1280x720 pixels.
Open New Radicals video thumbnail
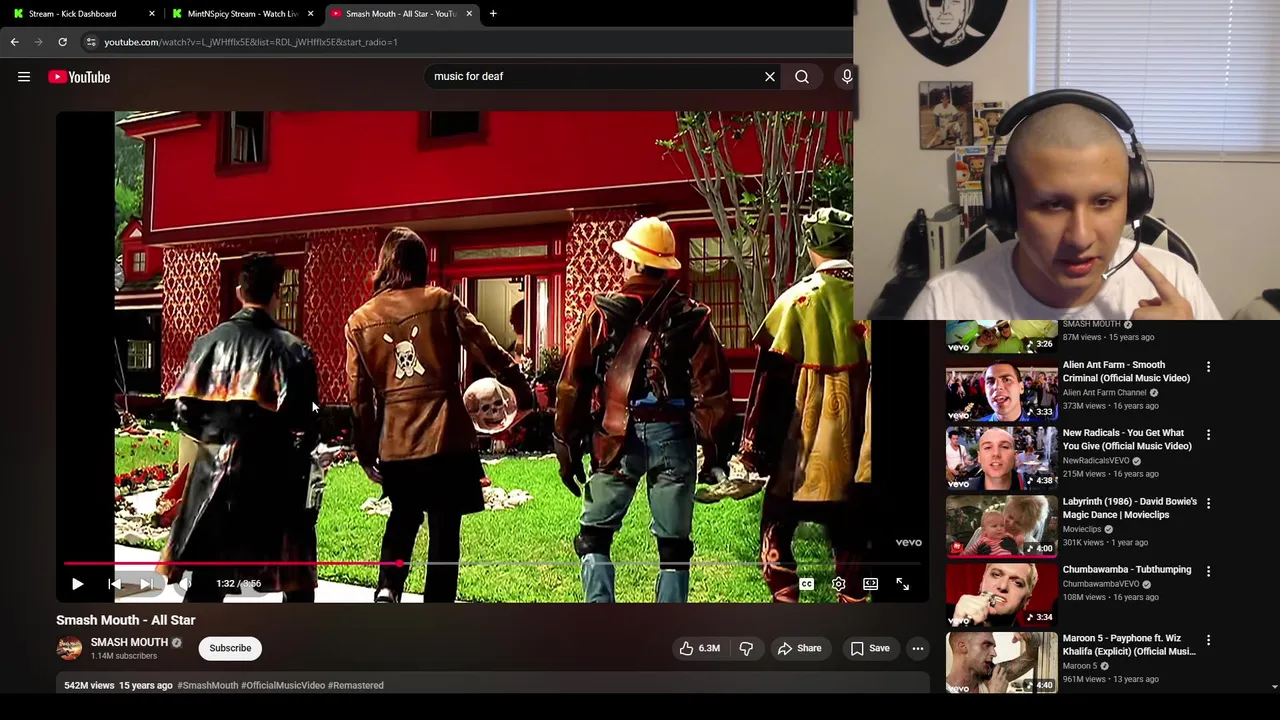click(1001, 458)
